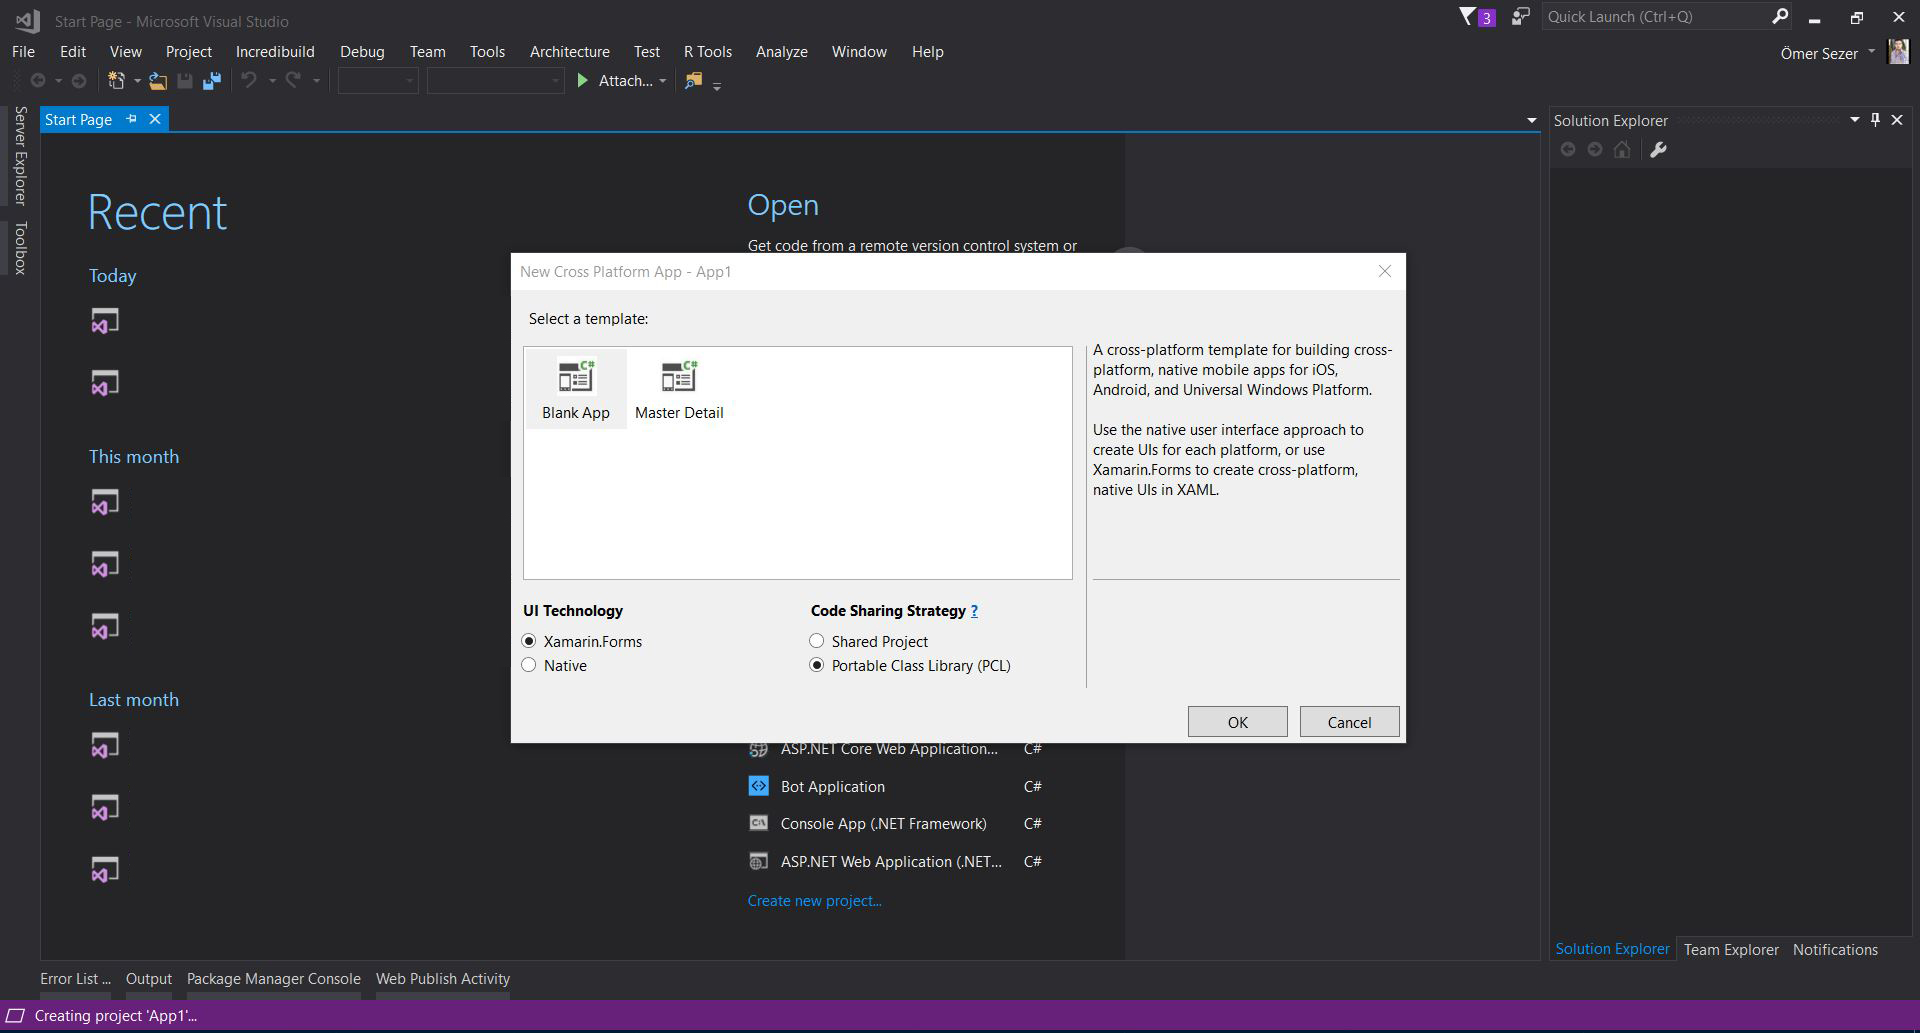Image resolution: width=1920 pixels, height=1033 pixels.
Task: Open the notifications flag with badge 3
Action: pos(1476,17)
